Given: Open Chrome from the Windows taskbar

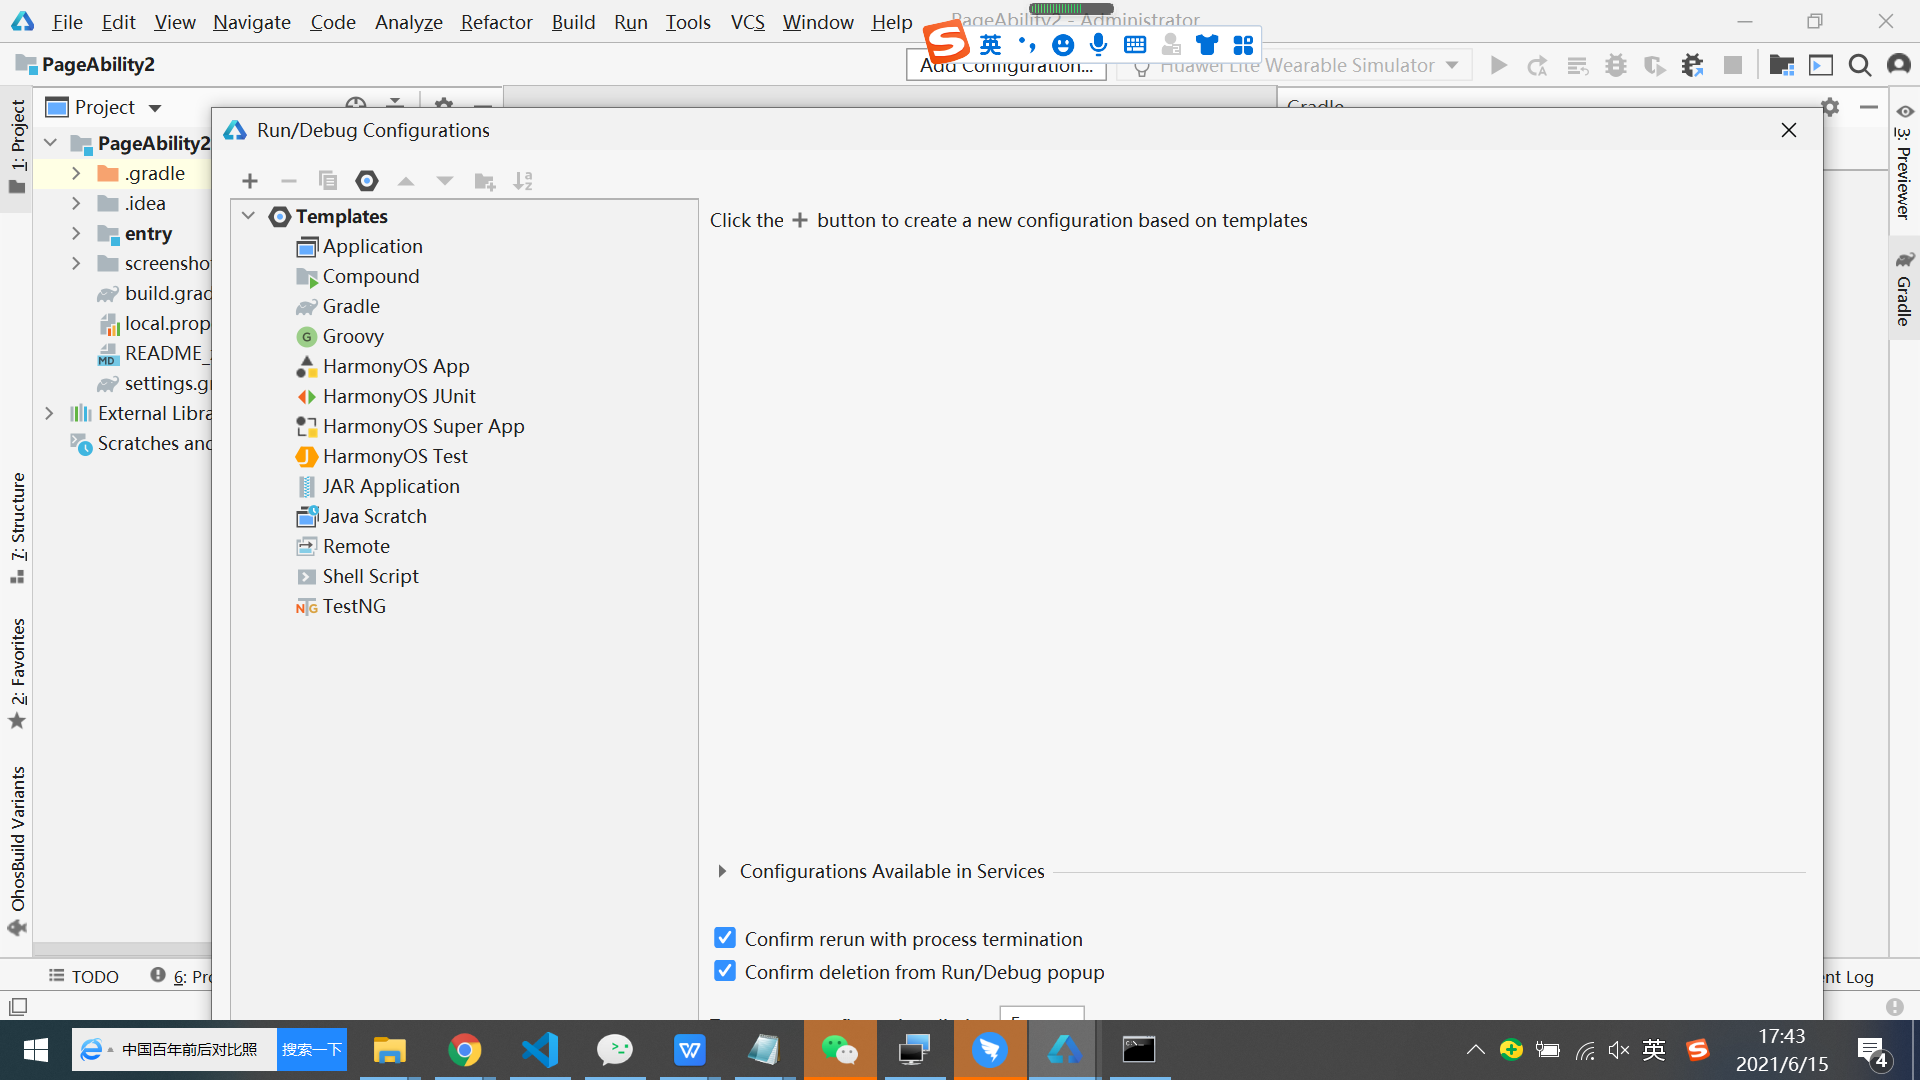Looking at the screenshot, I should 464,1050.
